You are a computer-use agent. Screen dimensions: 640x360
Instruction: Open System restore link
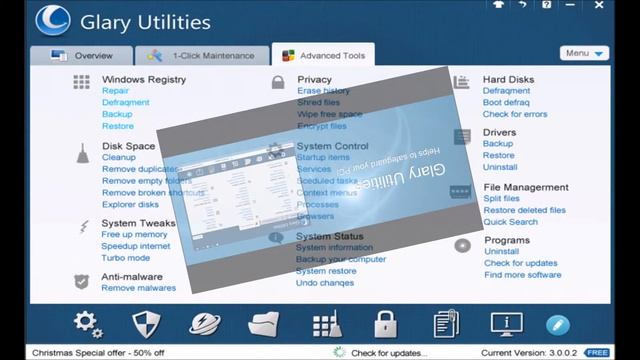click(326, 271)
